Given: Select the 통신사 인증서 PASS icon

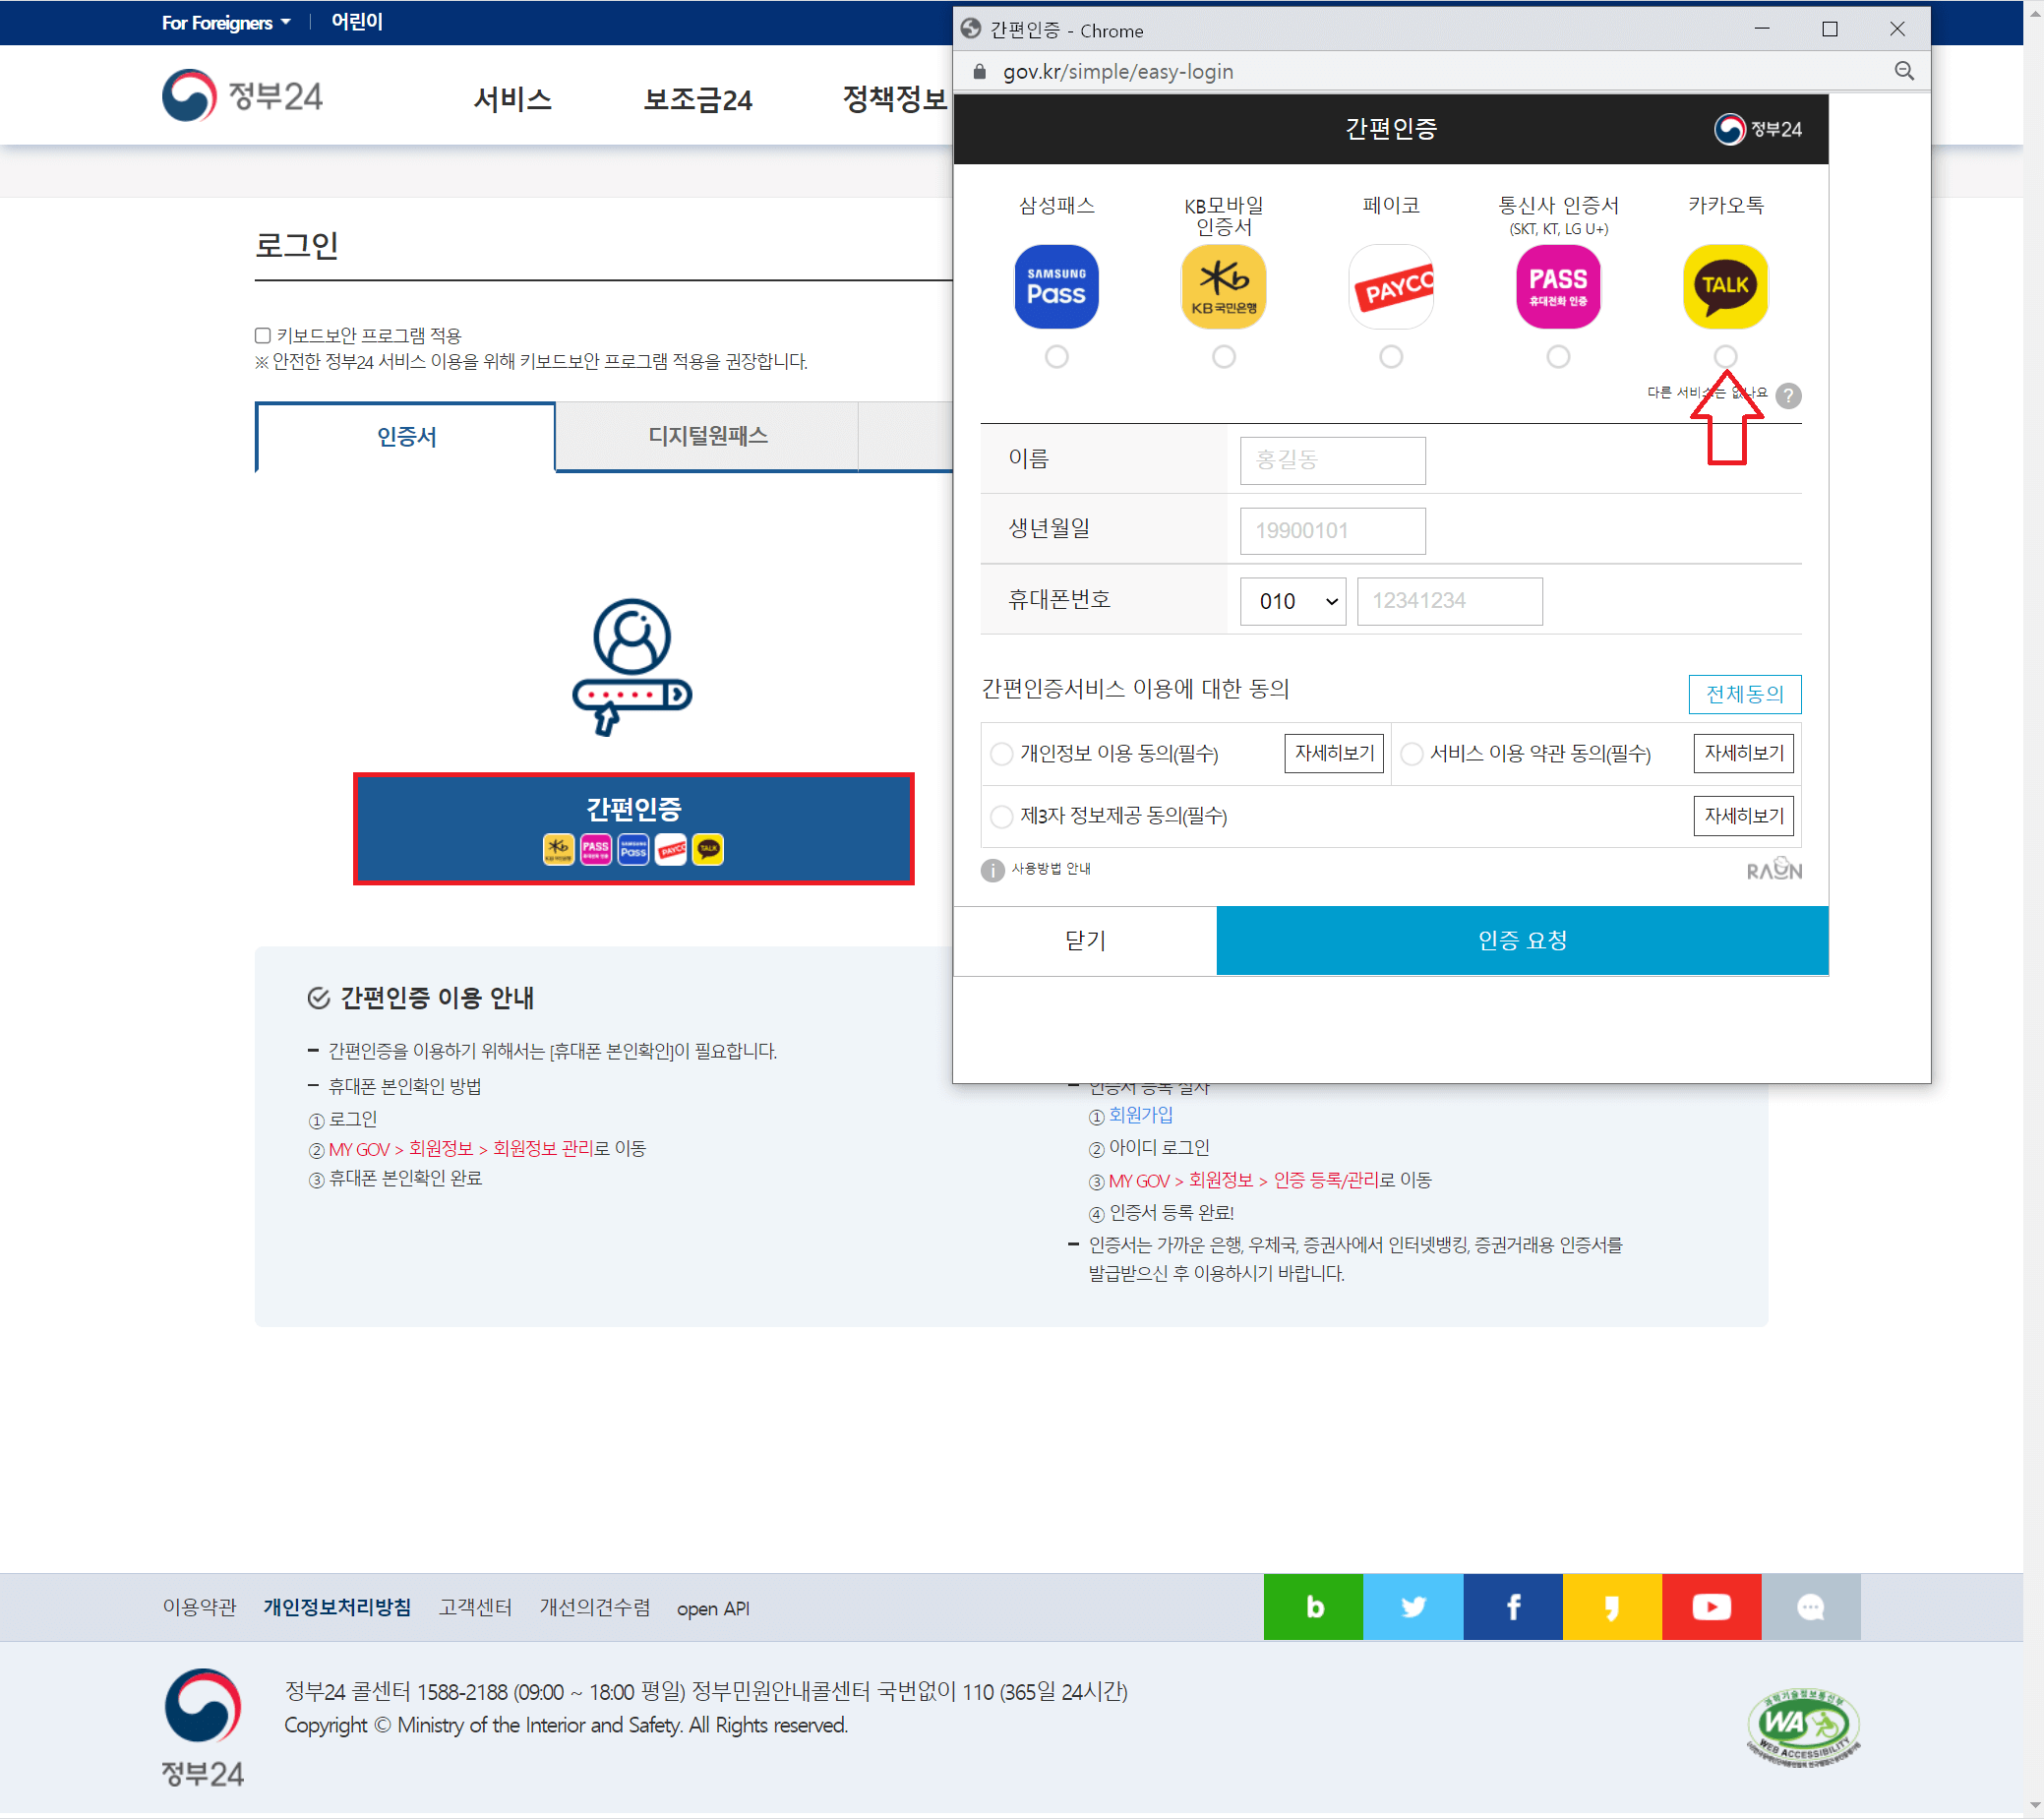Looking at the screenshot, I should (1554, 286).
